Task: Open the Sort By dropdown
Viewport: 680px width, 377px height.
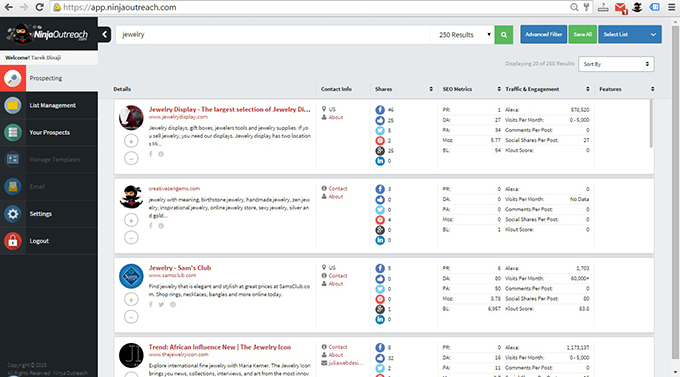Action: point(616,64)
